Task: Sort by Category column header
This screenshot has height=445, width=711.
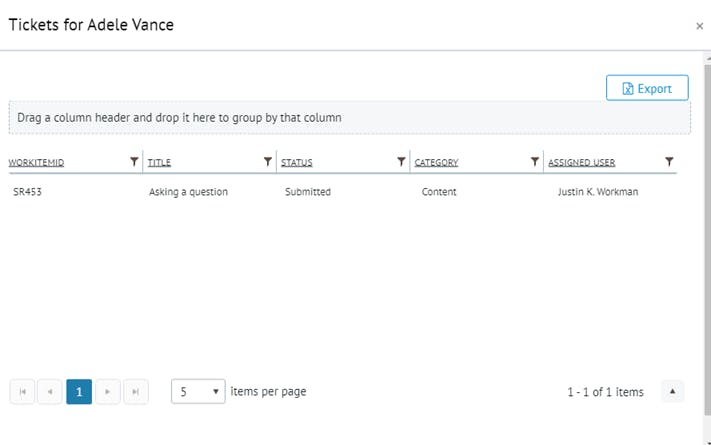Action: tap(436, 162)
